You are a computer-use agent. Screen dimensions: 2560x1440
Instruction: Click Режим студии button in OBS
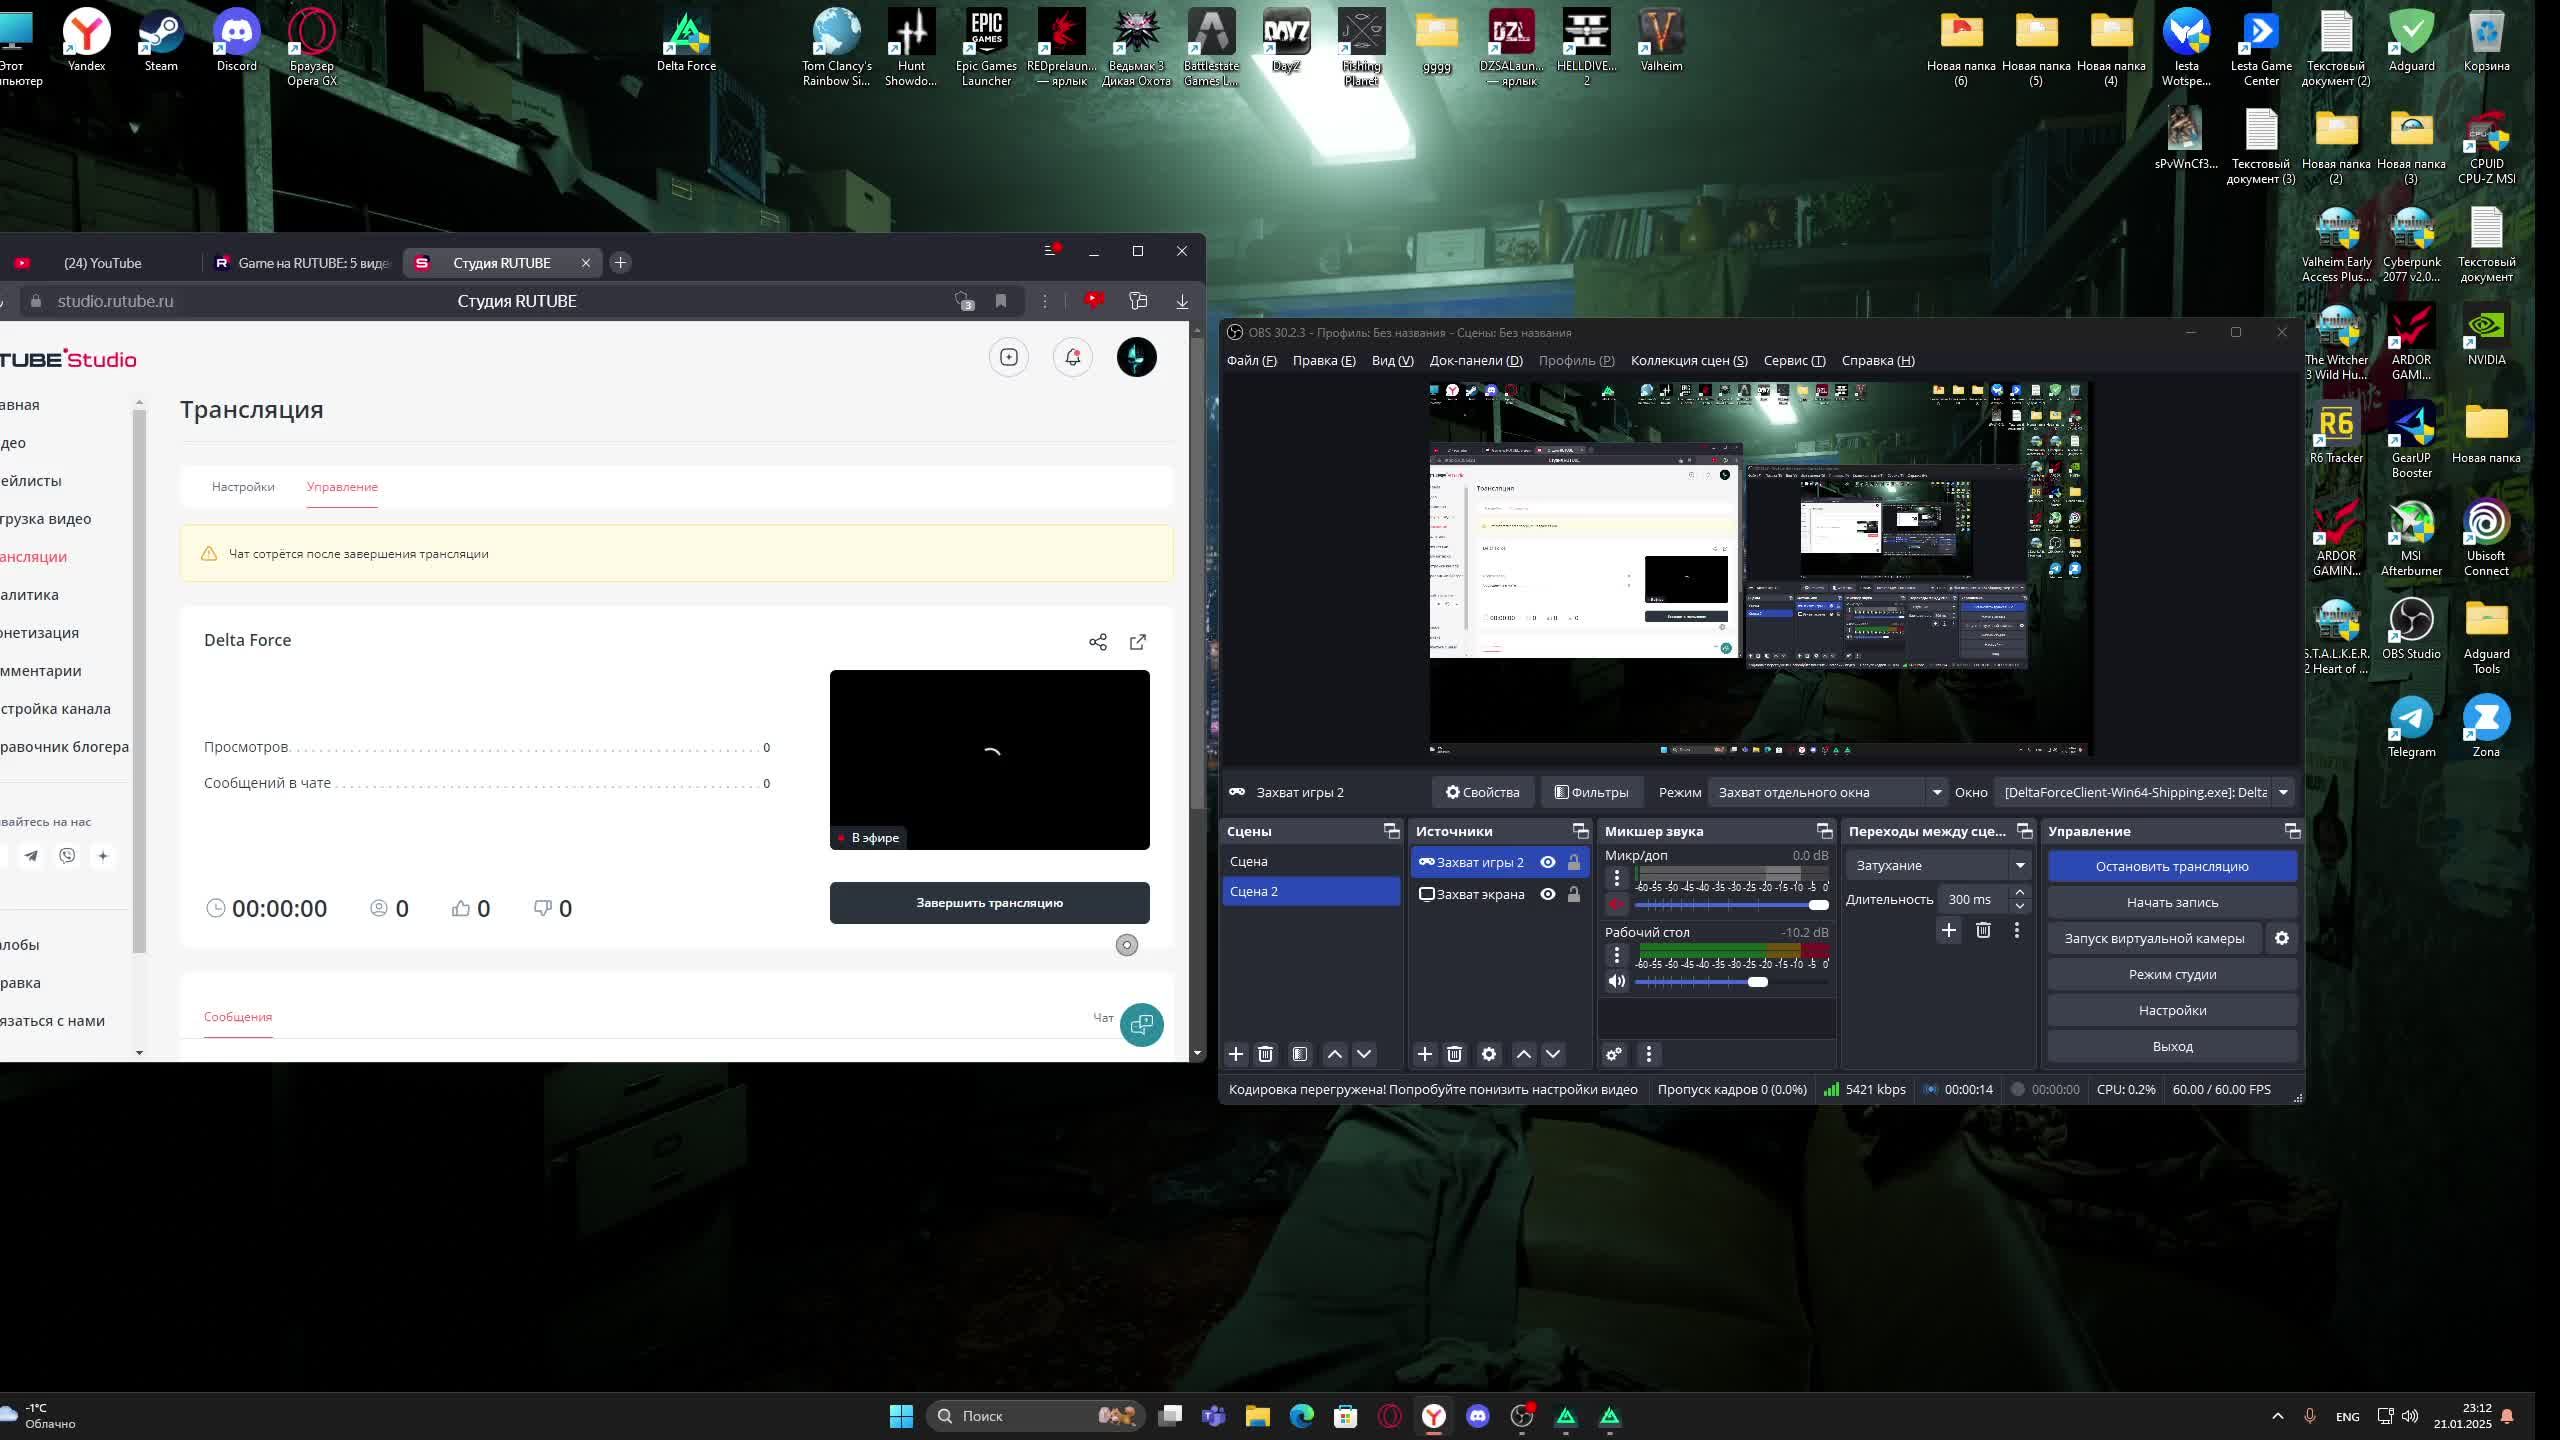tap(2172, 975)
